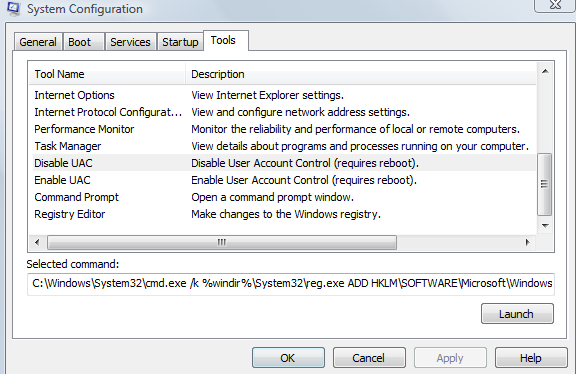Select Internet Protocol Configuration tool row
Viewport: 576px width, 374px height.
click(x=283, y=112)
